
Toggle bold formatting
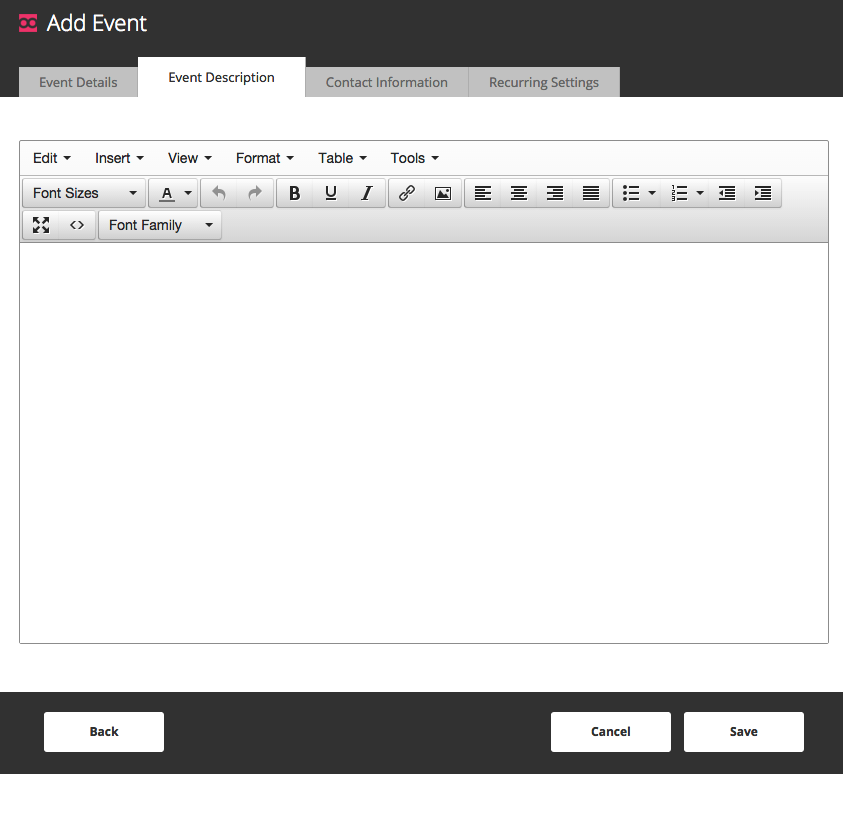click(x=295, y=193)
